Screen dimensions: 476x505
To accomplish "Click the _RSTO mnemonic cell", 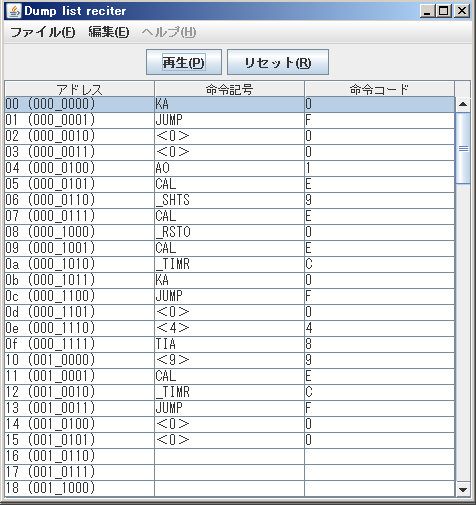I will click(229, 232).
